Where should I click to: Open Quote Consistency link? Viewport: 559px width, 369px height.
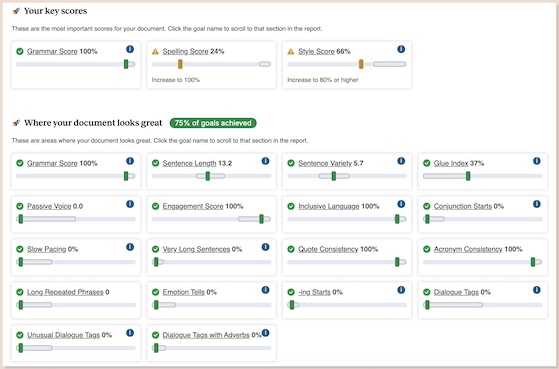pos(328,249)
